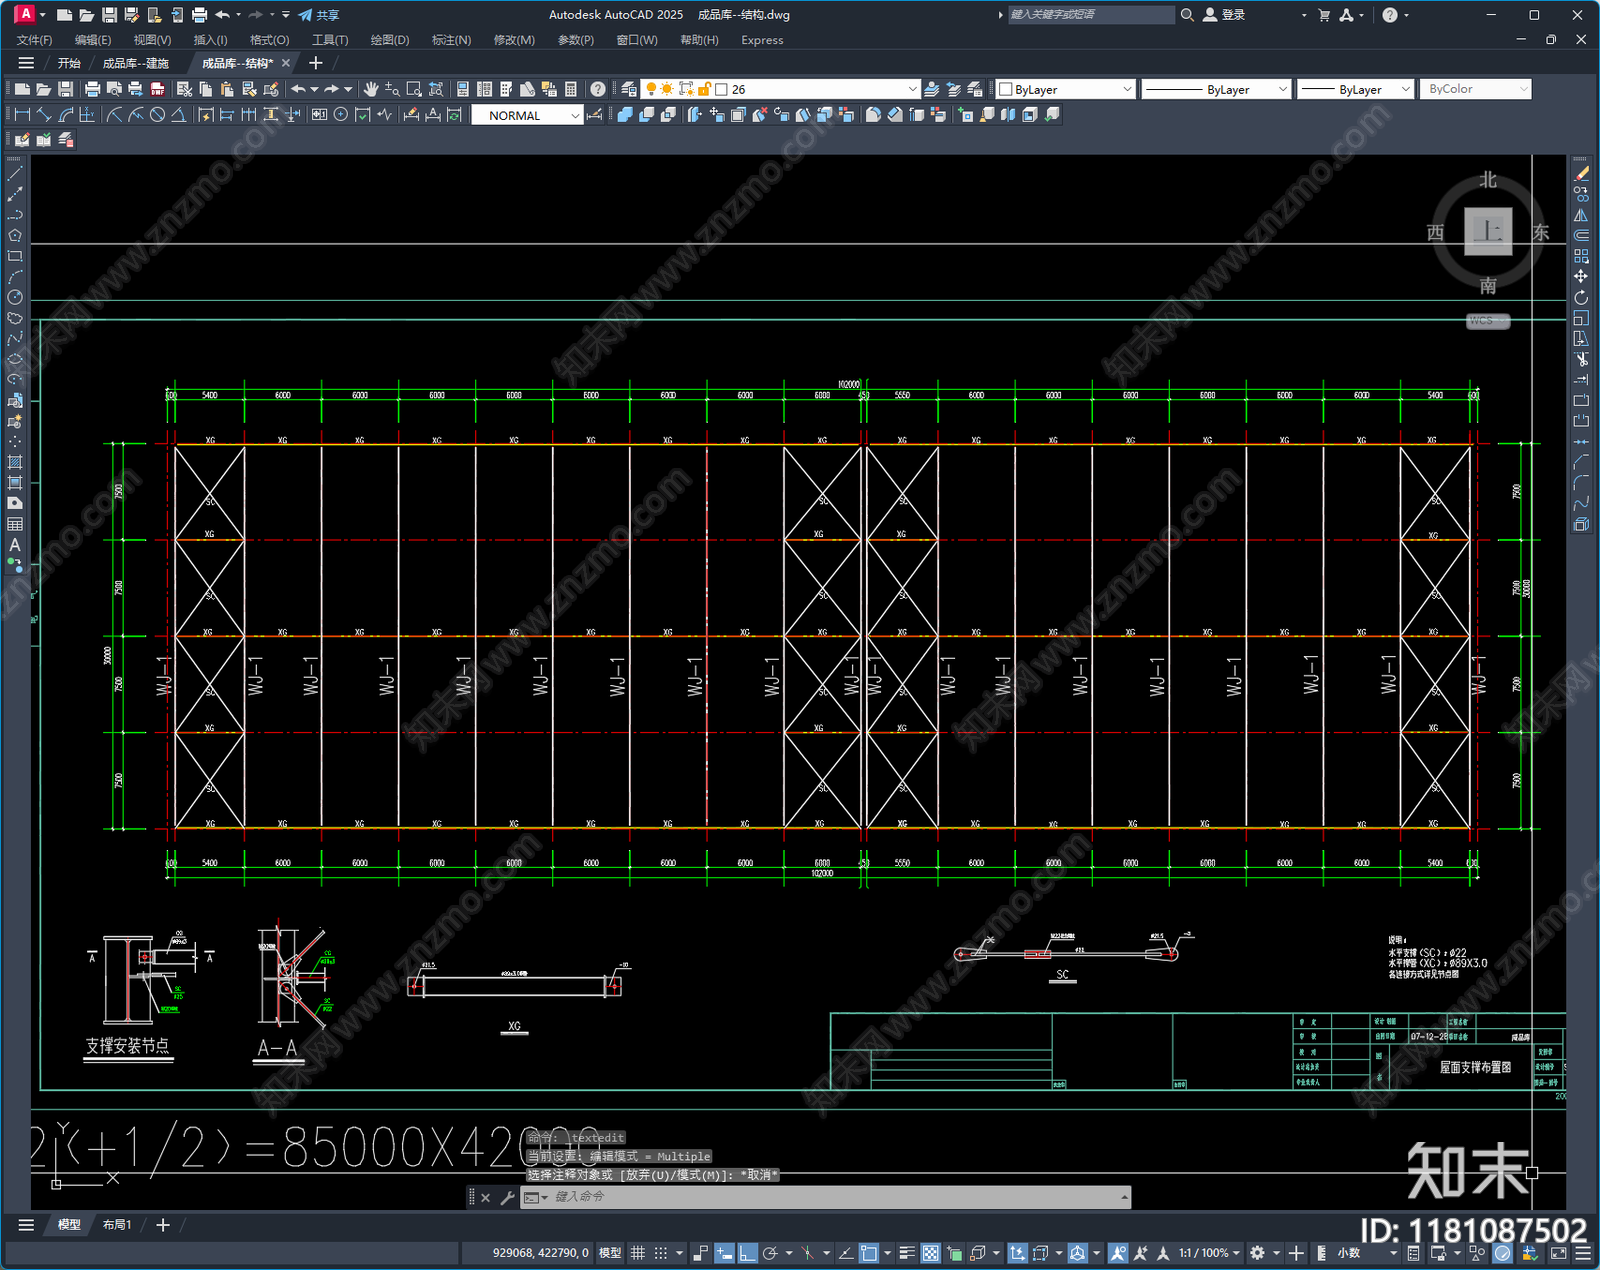
Task: Click the Rotate tool in right toolbar
Action: 1581,297
